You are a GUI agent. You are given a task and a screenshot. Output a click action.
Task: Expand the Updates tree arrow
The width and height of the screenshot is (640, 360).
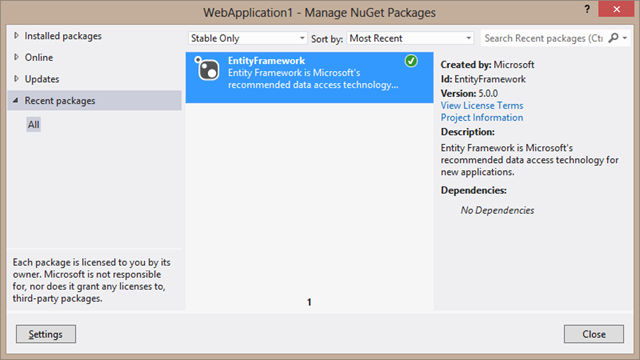click(x=16, y=78)
